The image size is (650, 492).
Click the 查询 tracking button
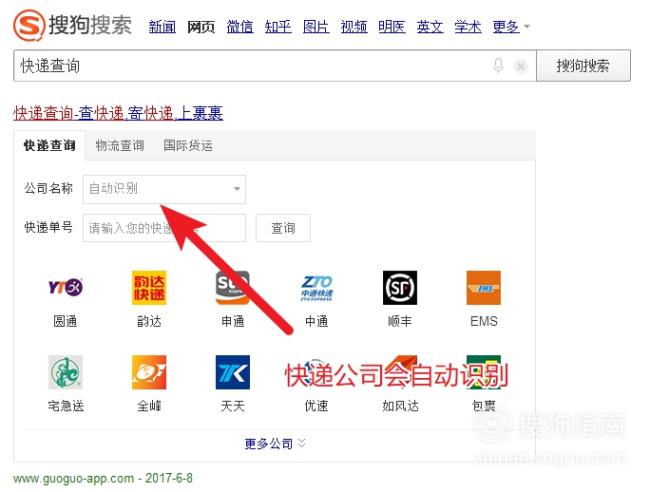click(x=283, y=228)
